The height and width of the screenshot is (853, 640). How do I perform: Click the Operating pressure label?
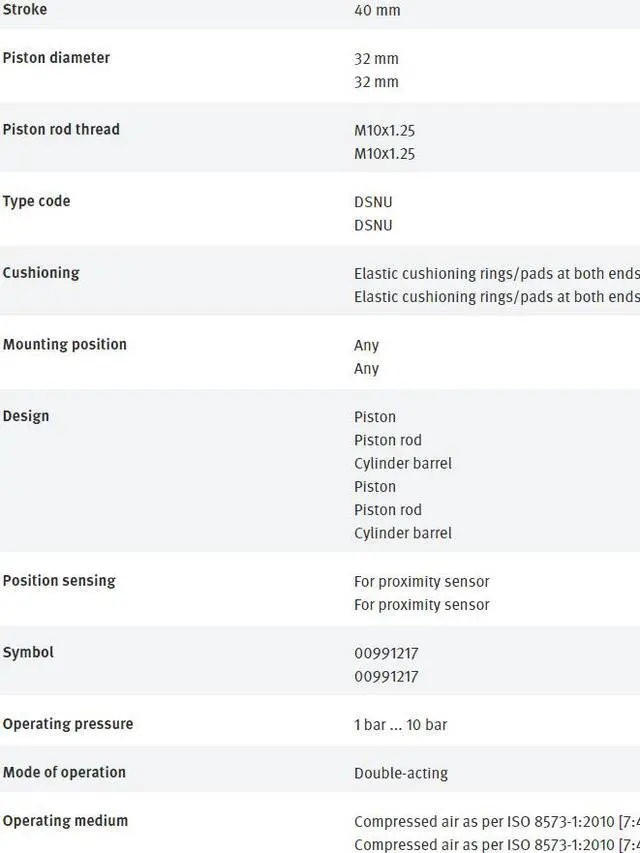(x=68, y=724)
